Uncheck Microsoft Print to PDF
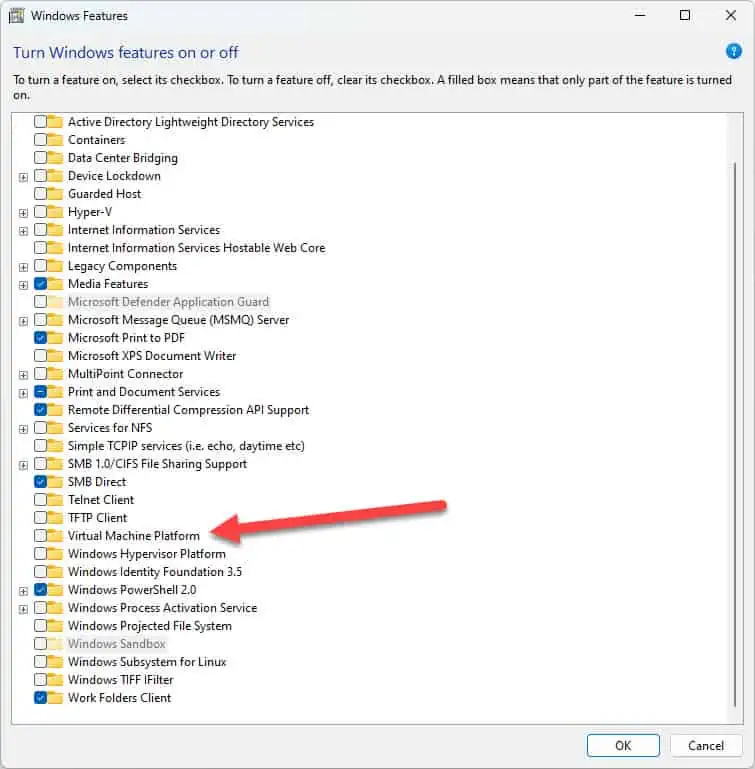This screenshot has height=769, width=755. pyautogui.click(x=41, y=338)
